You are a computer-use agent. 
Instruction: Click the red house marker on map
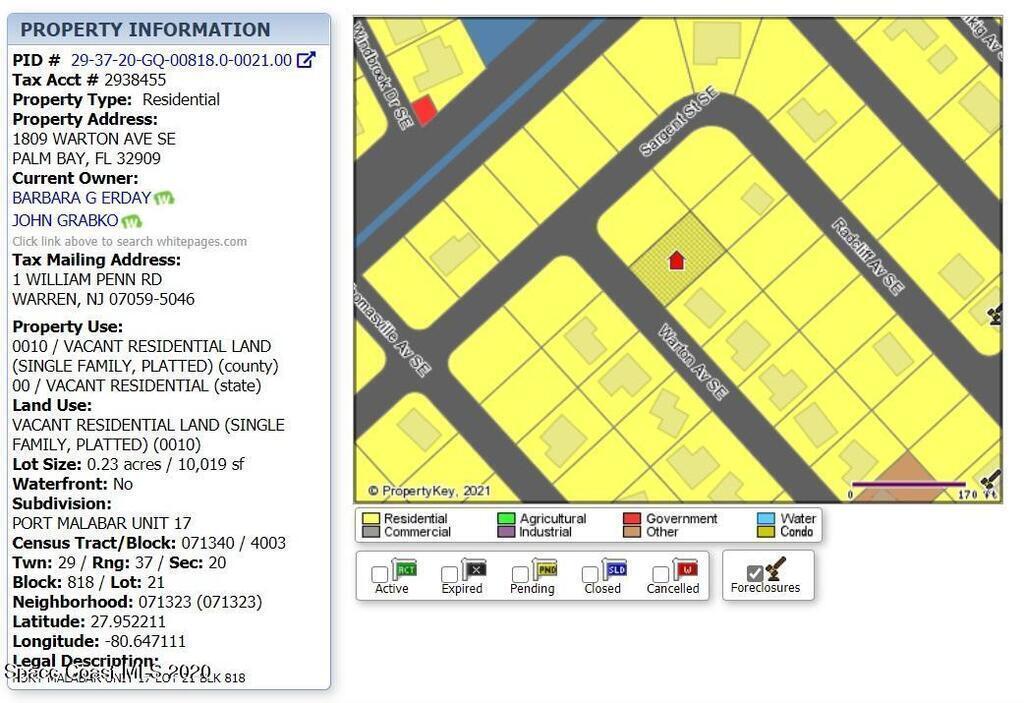click(676, 261)
